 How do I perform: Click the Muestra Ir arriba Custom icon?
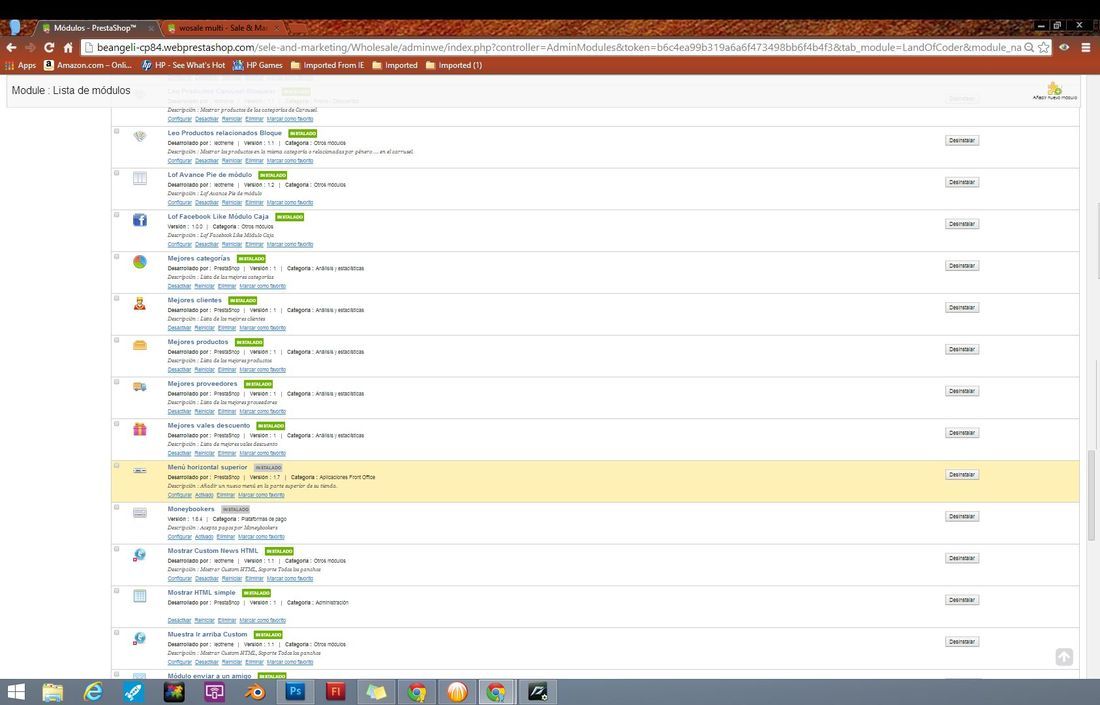(x=140, y=638)
